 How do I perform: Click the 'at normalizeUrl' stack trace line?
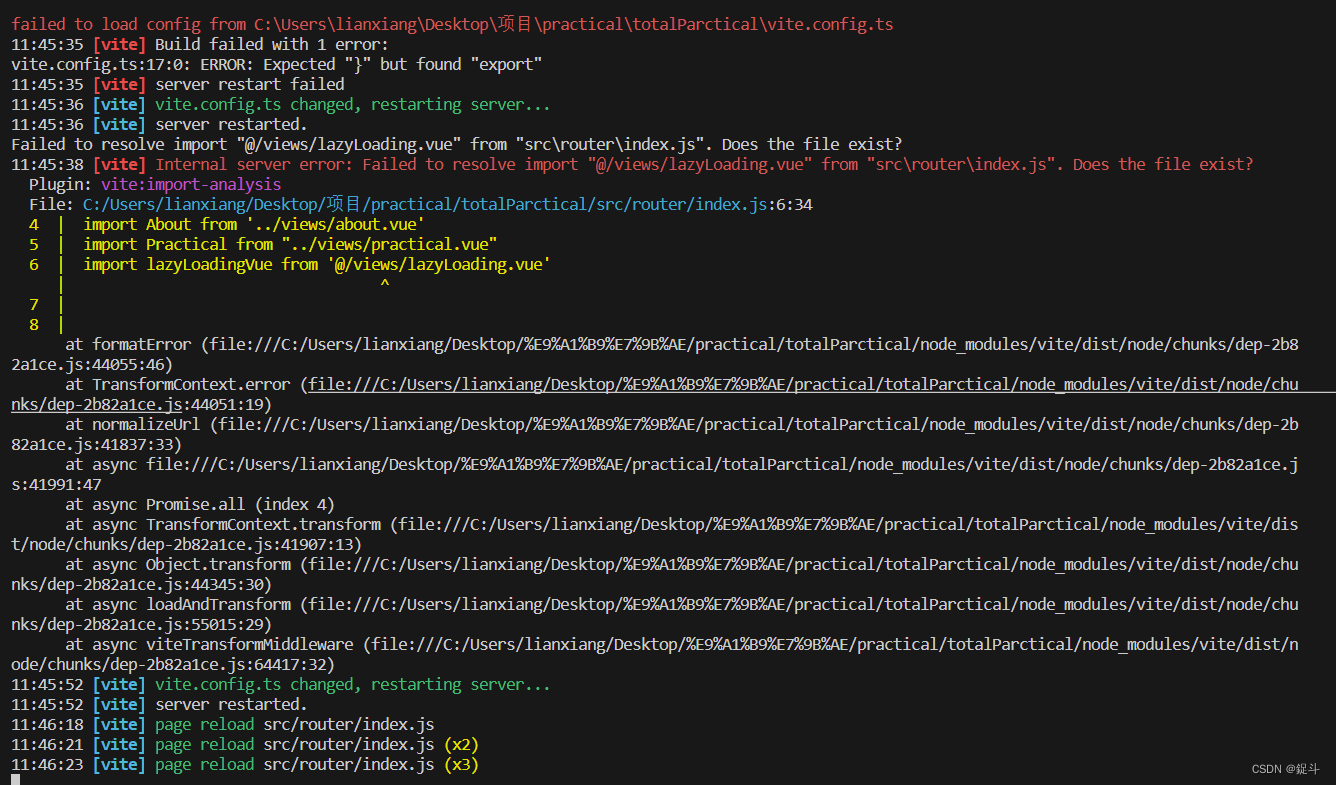click(x=655, y=434)
